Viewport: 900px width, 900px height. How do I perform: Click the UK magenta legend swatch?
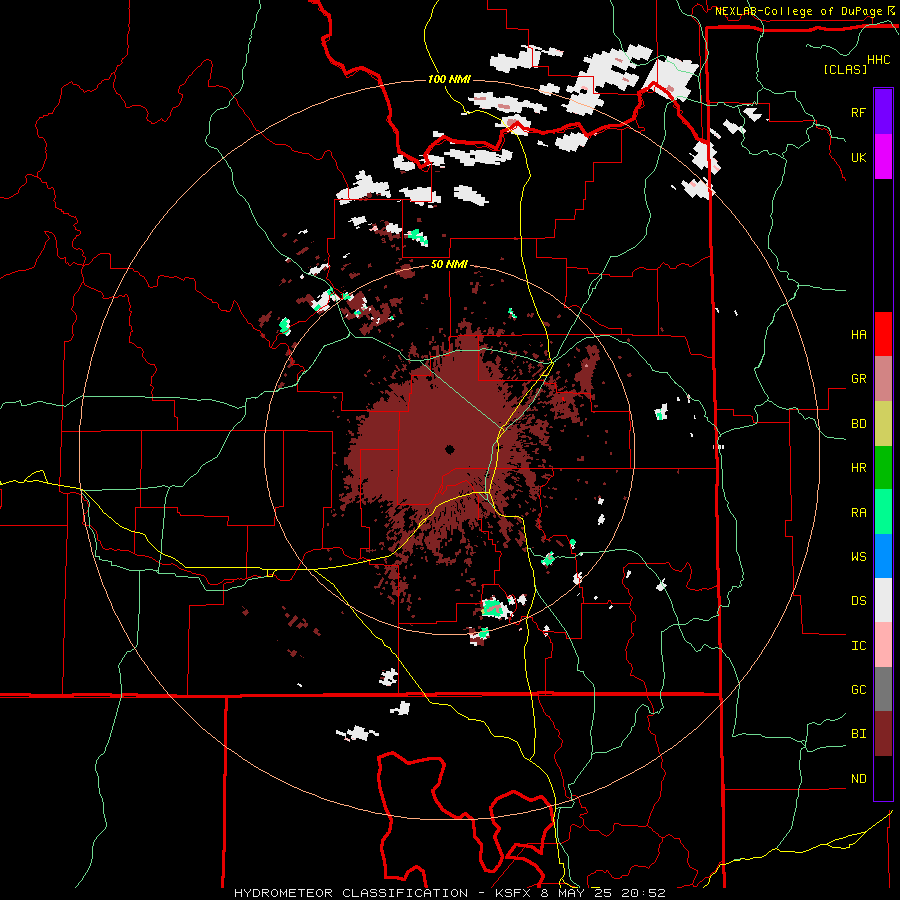pos(883,157)
